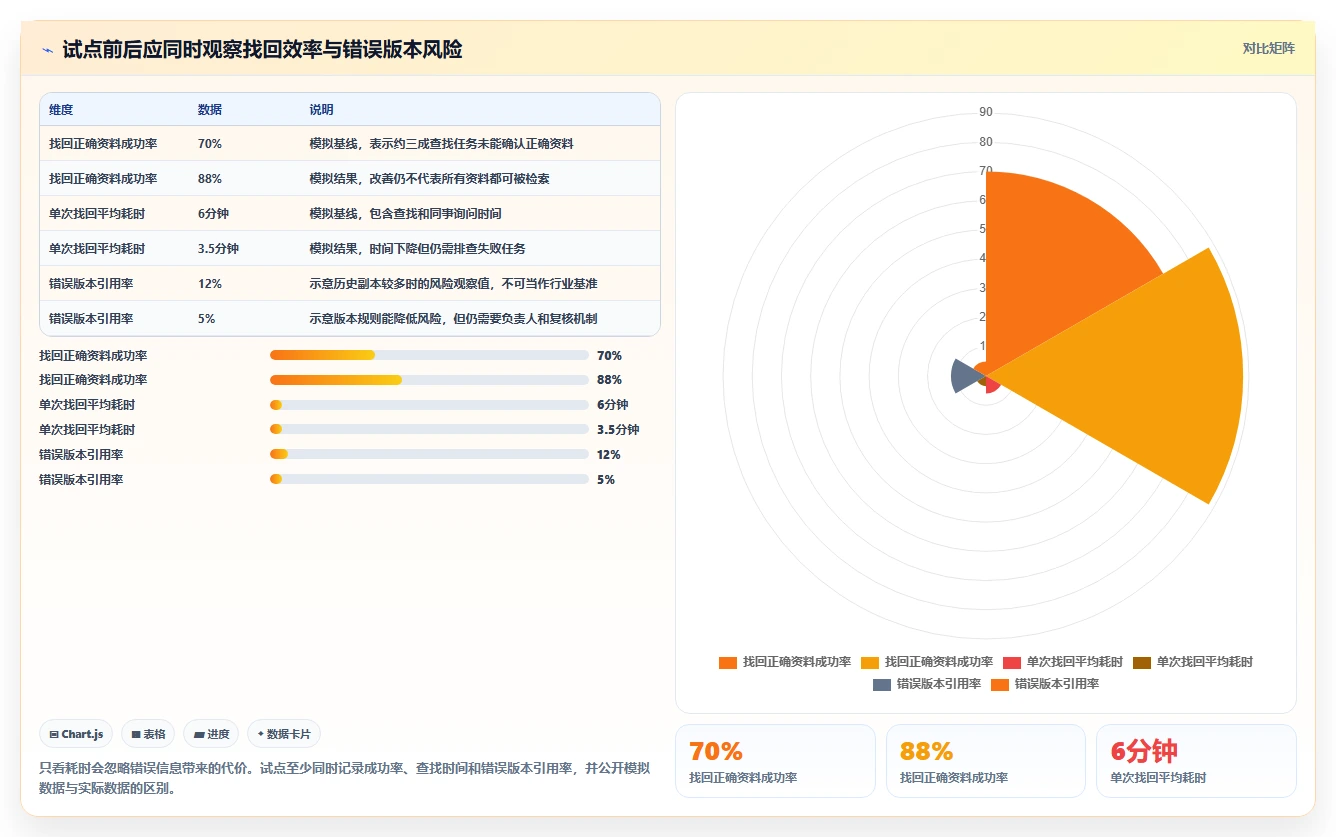Image resolution: width=1336 pixels, height=837 pixels.
Task: Select the 进度 chip
Action: click(211, 734)
